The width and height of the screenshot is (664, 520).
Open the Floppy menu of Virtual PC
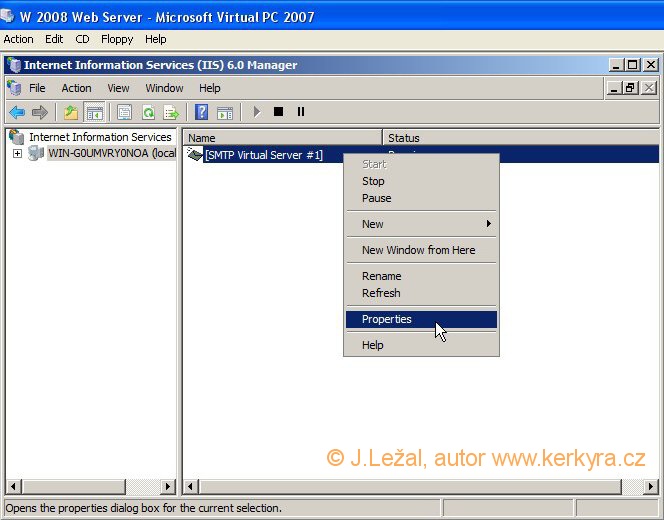coord(117,39)
